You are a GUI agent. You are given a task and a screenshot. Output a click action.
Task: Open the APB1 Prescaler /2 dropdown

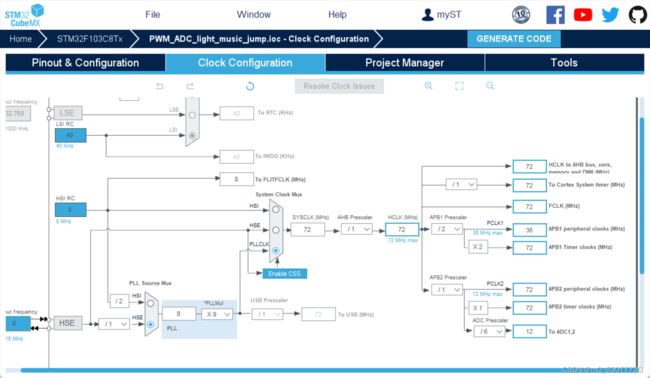[x=447, y=229]
